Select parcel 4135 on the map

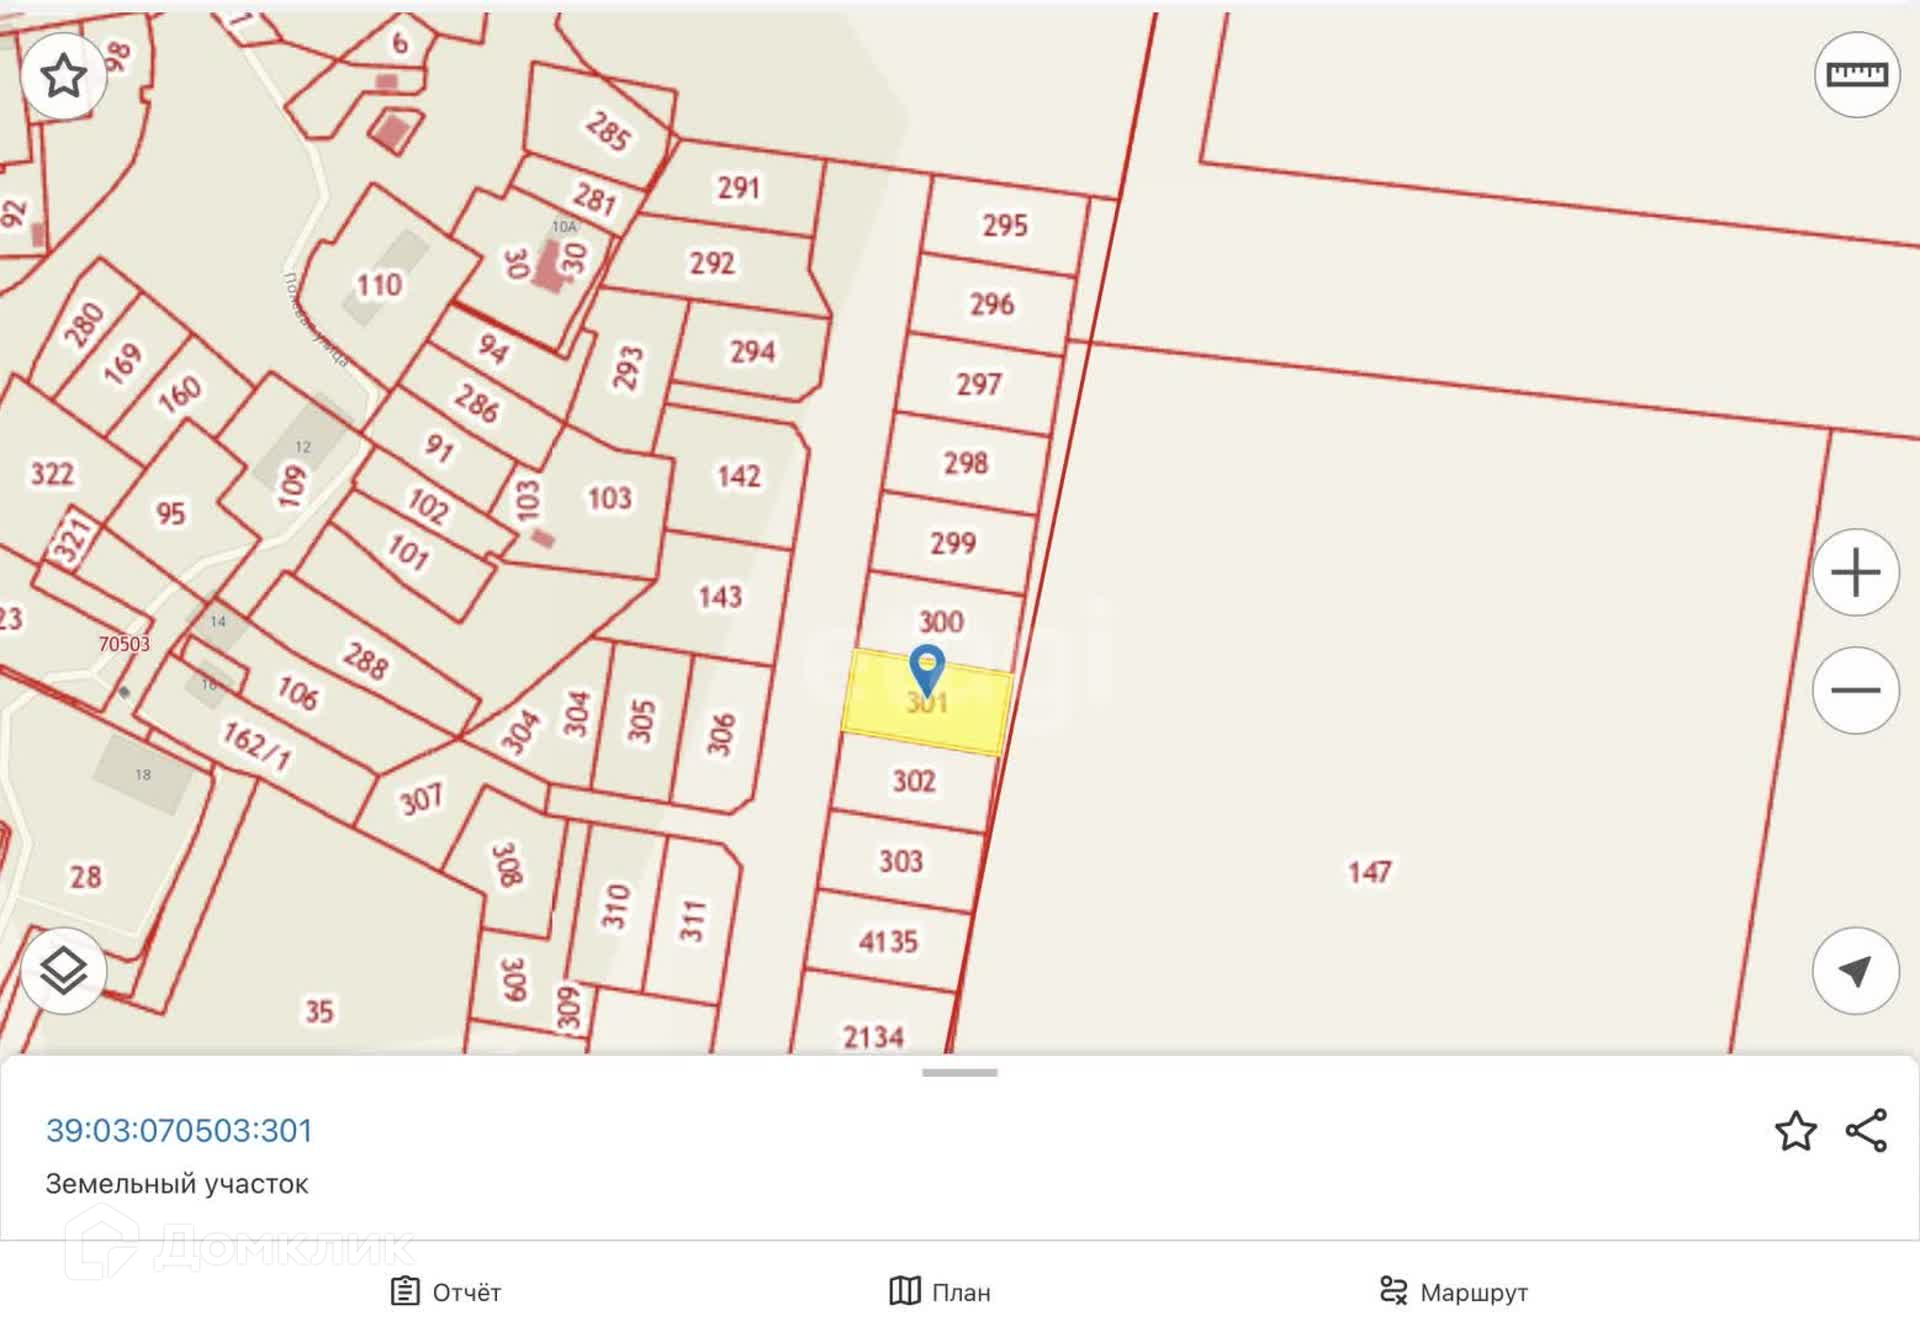point(887,941)
